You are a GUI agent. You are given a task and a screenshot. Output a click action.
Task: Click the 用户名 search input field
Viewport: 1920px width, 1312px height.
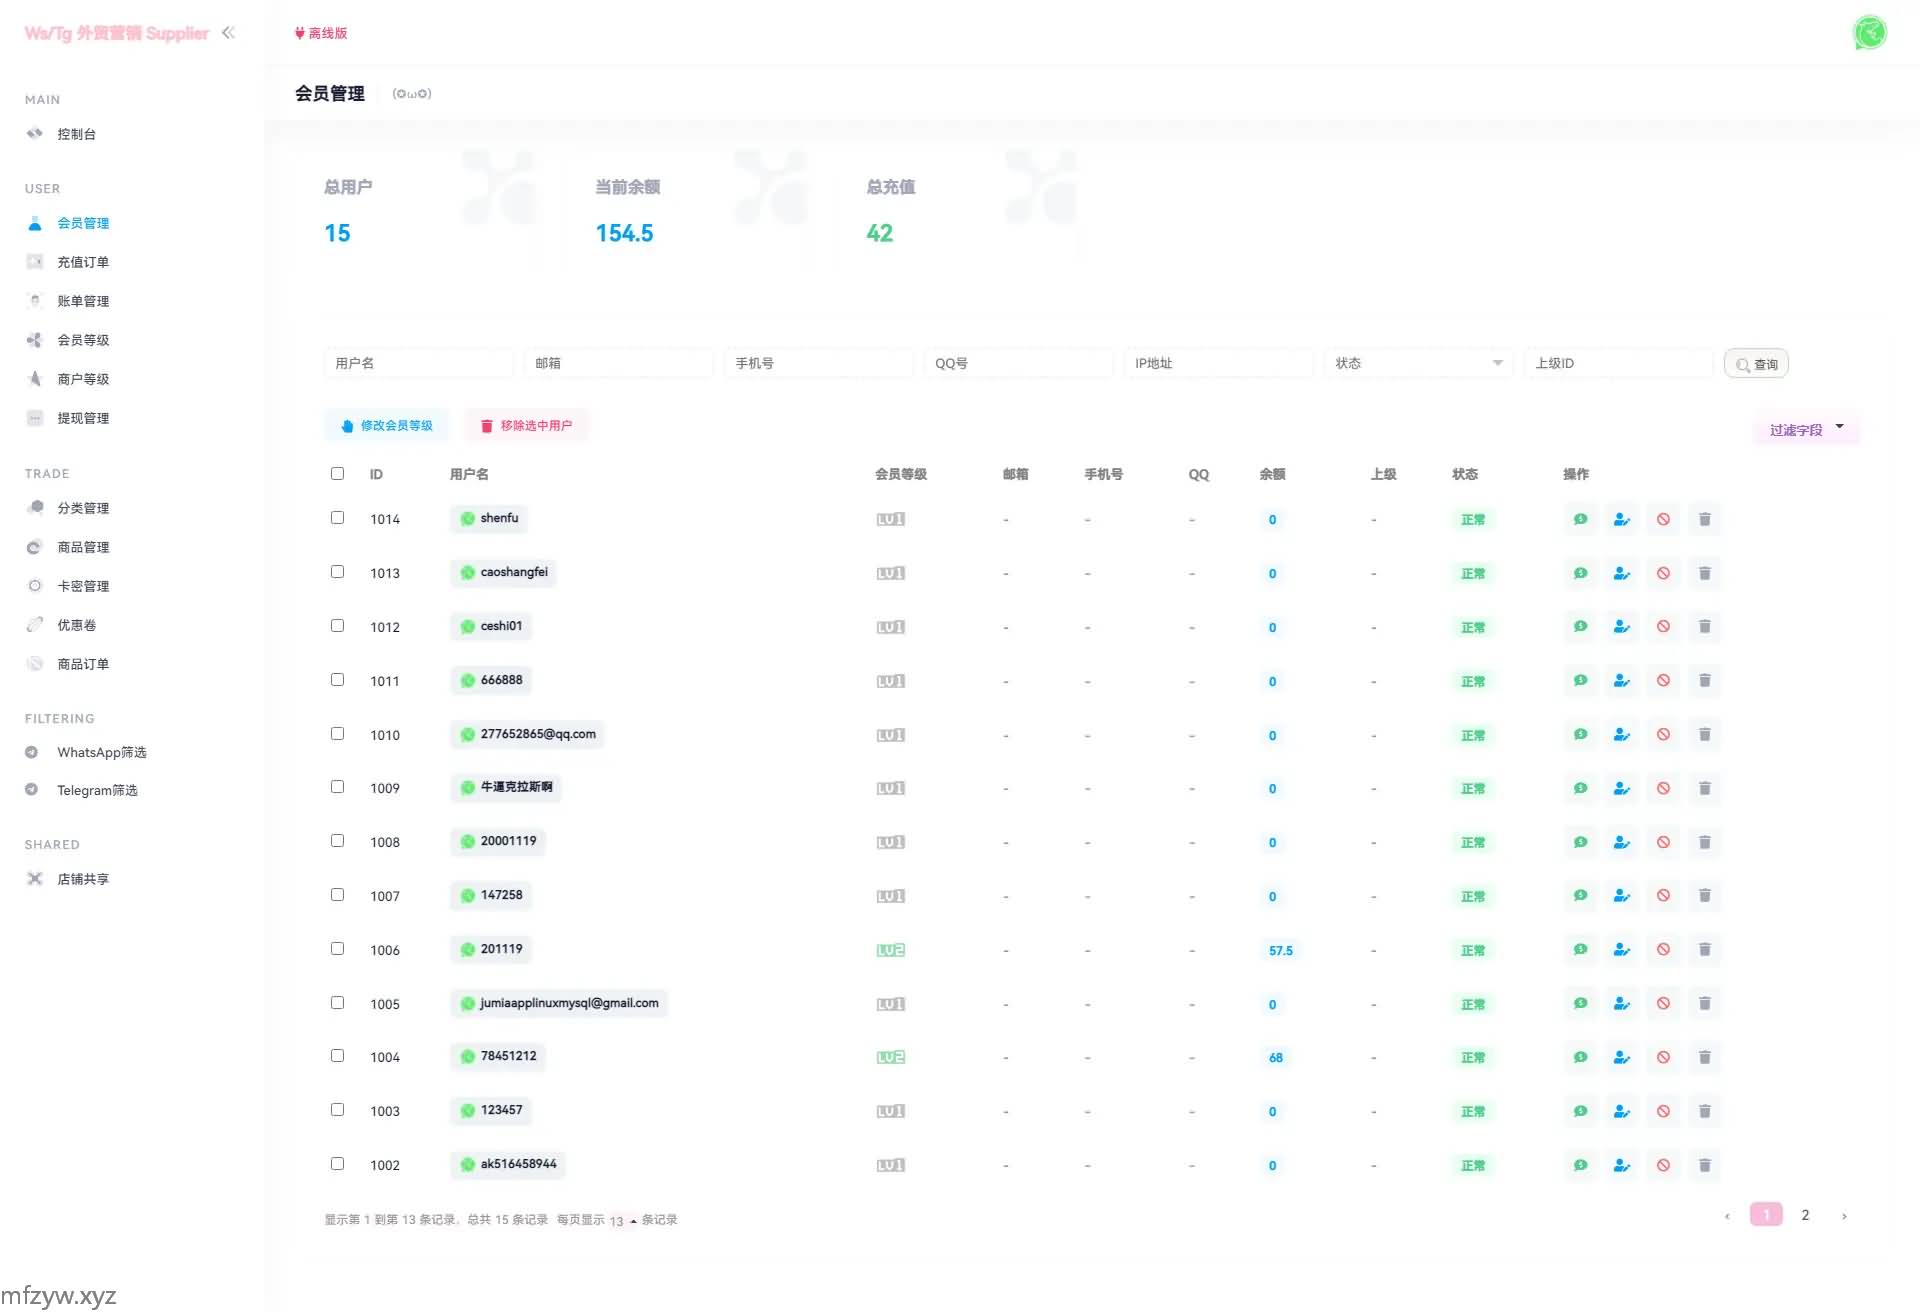pos(418,363)
